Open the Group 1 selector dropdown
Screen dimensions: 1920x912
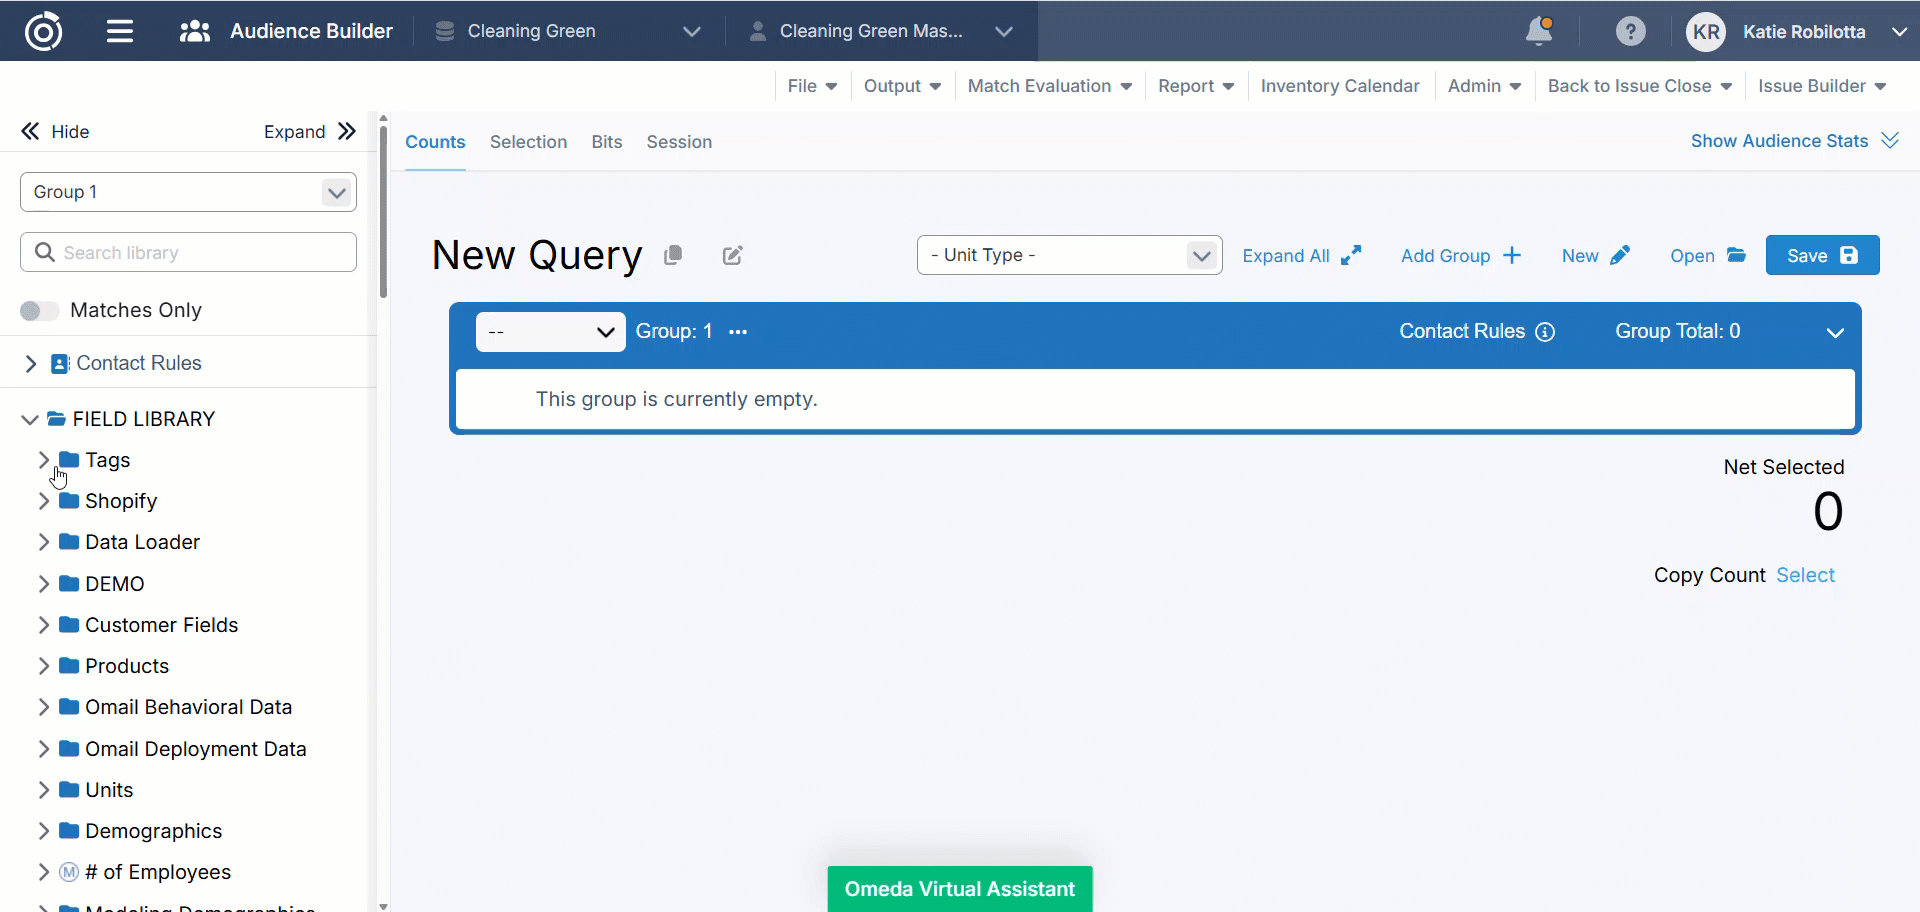tap(188, 192)
